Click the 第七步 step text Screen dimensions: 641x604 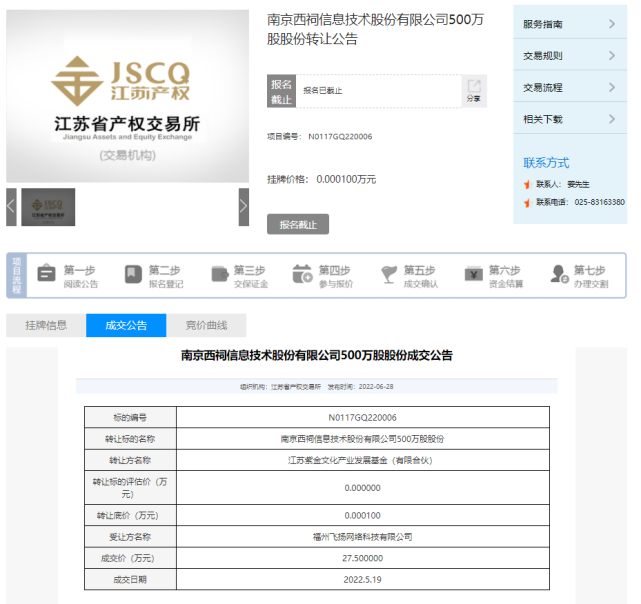click(x=589, y=270)
